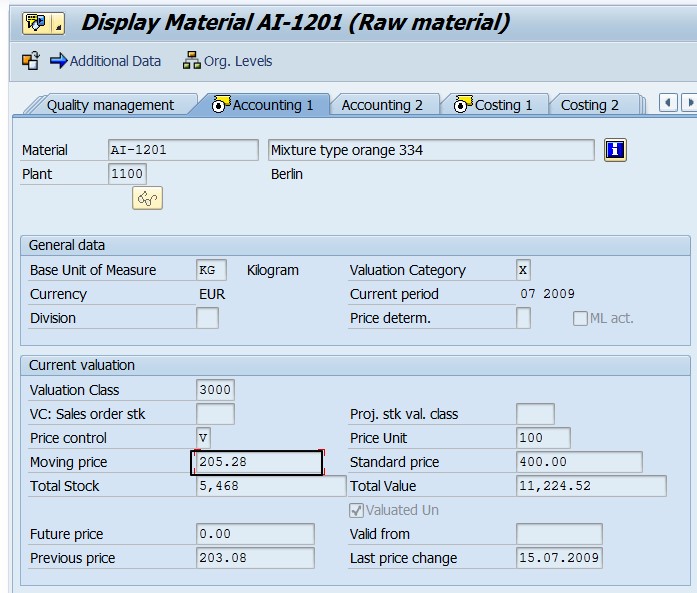Select the Accounting 1 tab
Screen dimensions: 697x593
pos(262,105)
